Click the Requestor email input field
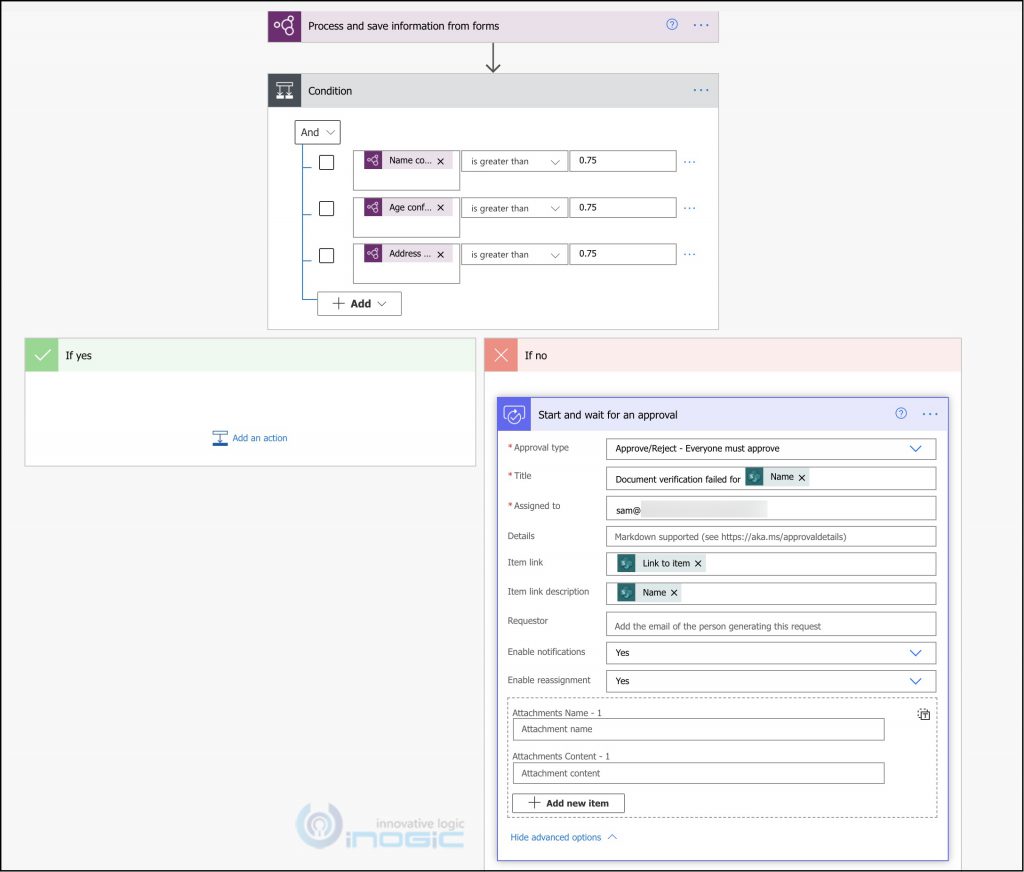1024x872 pixels. click(x=770, y=623)
